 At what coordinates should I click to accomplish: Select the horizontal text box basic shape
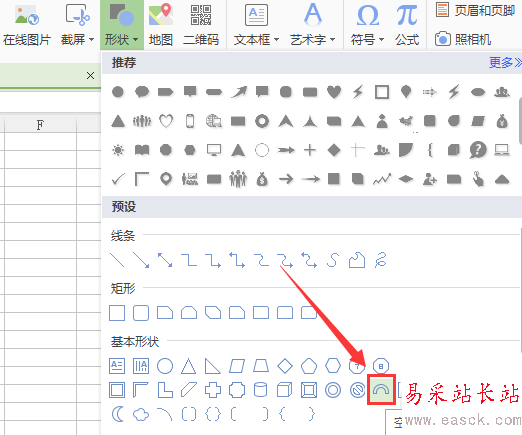point(117,366)
